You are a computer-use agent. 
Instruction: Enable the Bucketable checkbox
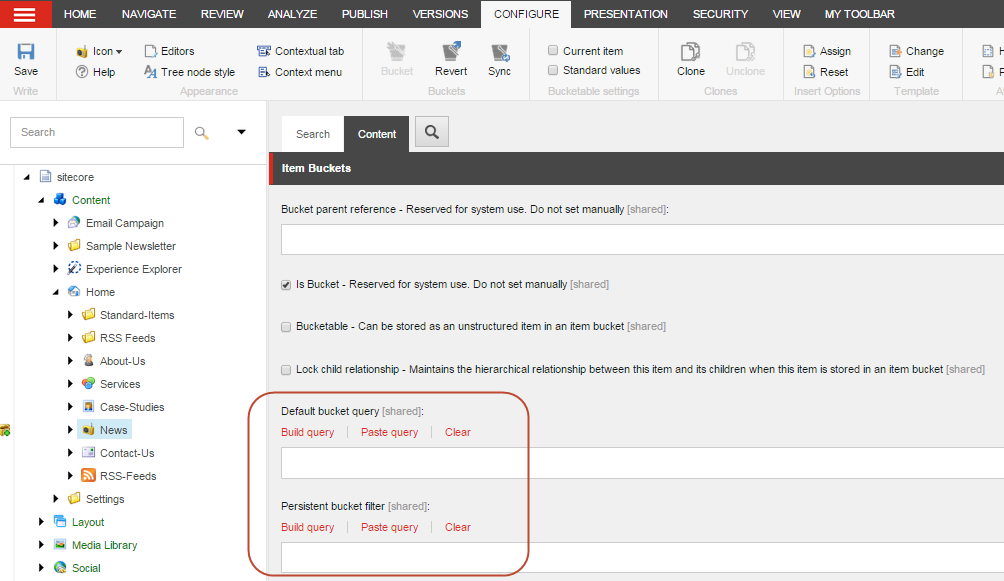pos(285,326)
